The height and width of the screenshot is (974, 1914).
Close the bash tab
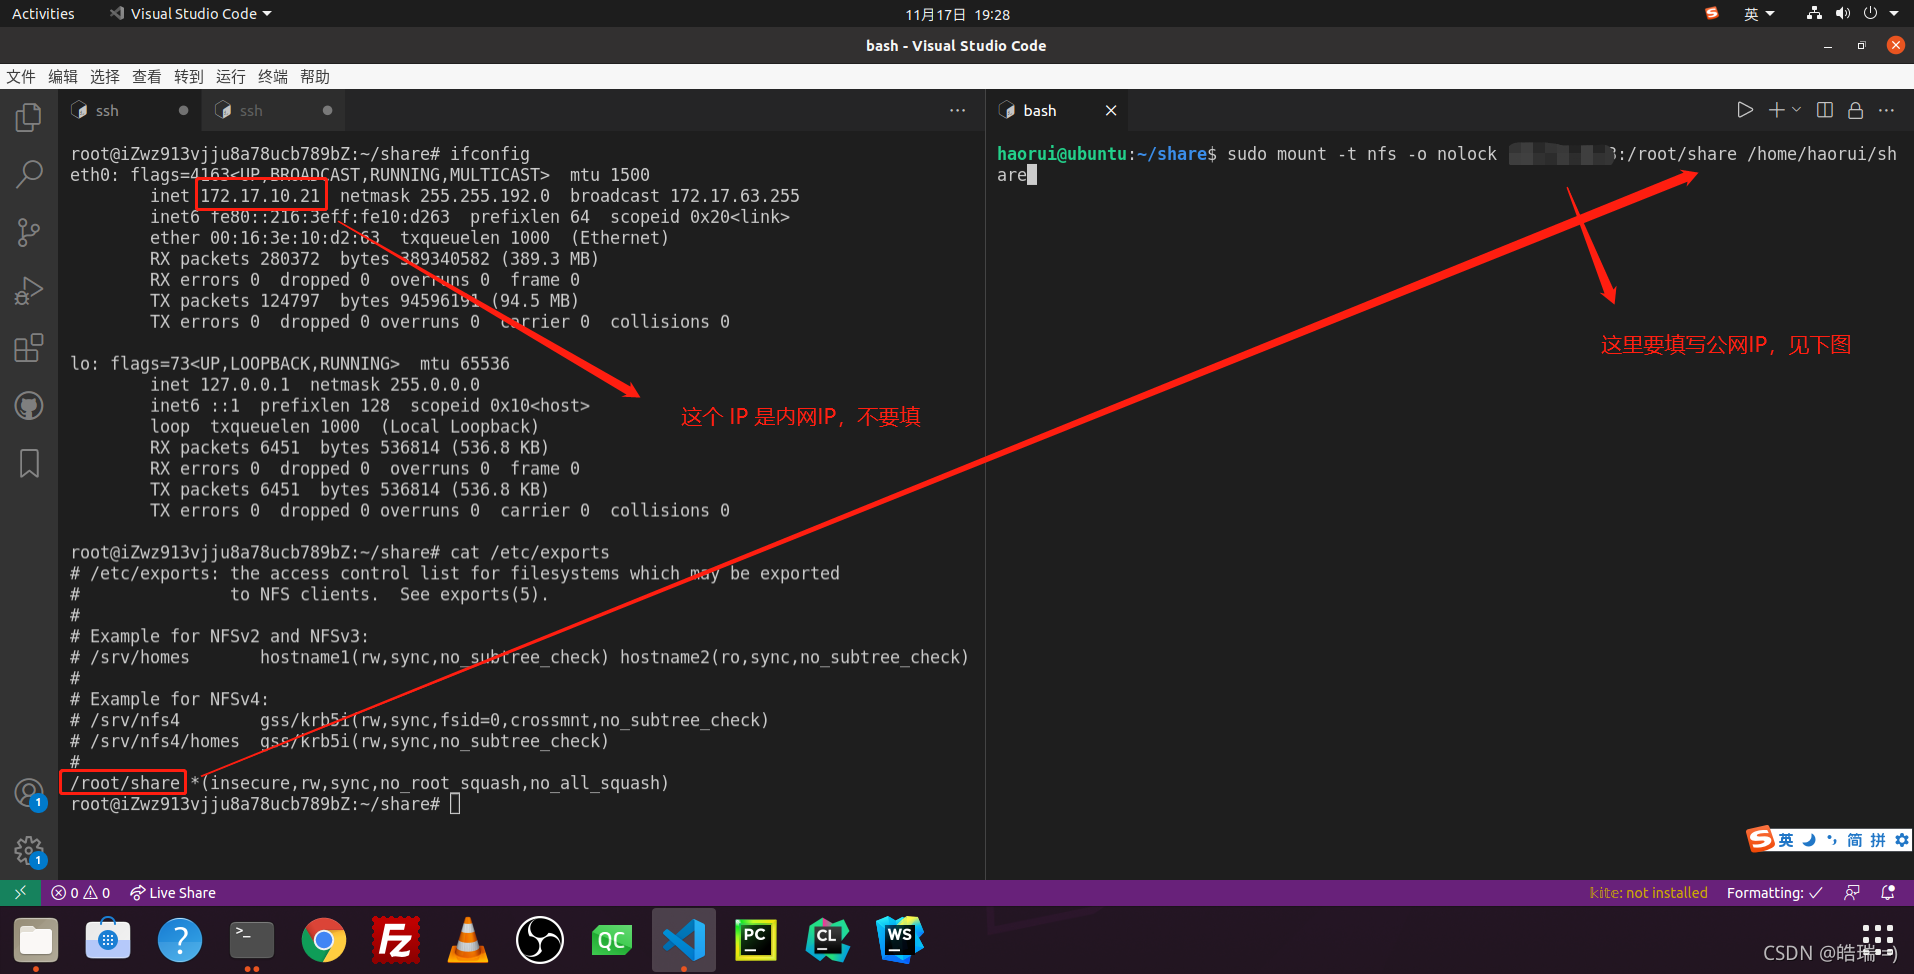pyautogui.click(x=1110, y=110)
